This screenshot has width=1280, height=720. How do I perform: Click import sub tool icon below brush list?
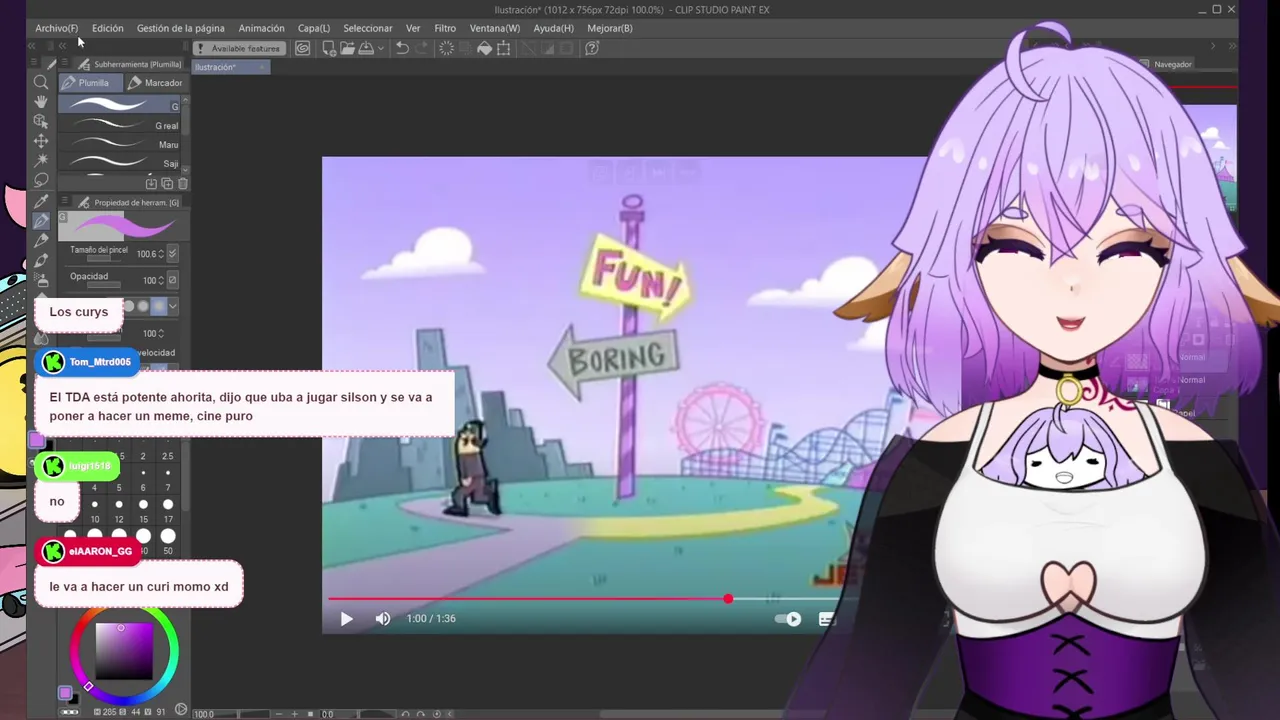(x=151, y=183)
